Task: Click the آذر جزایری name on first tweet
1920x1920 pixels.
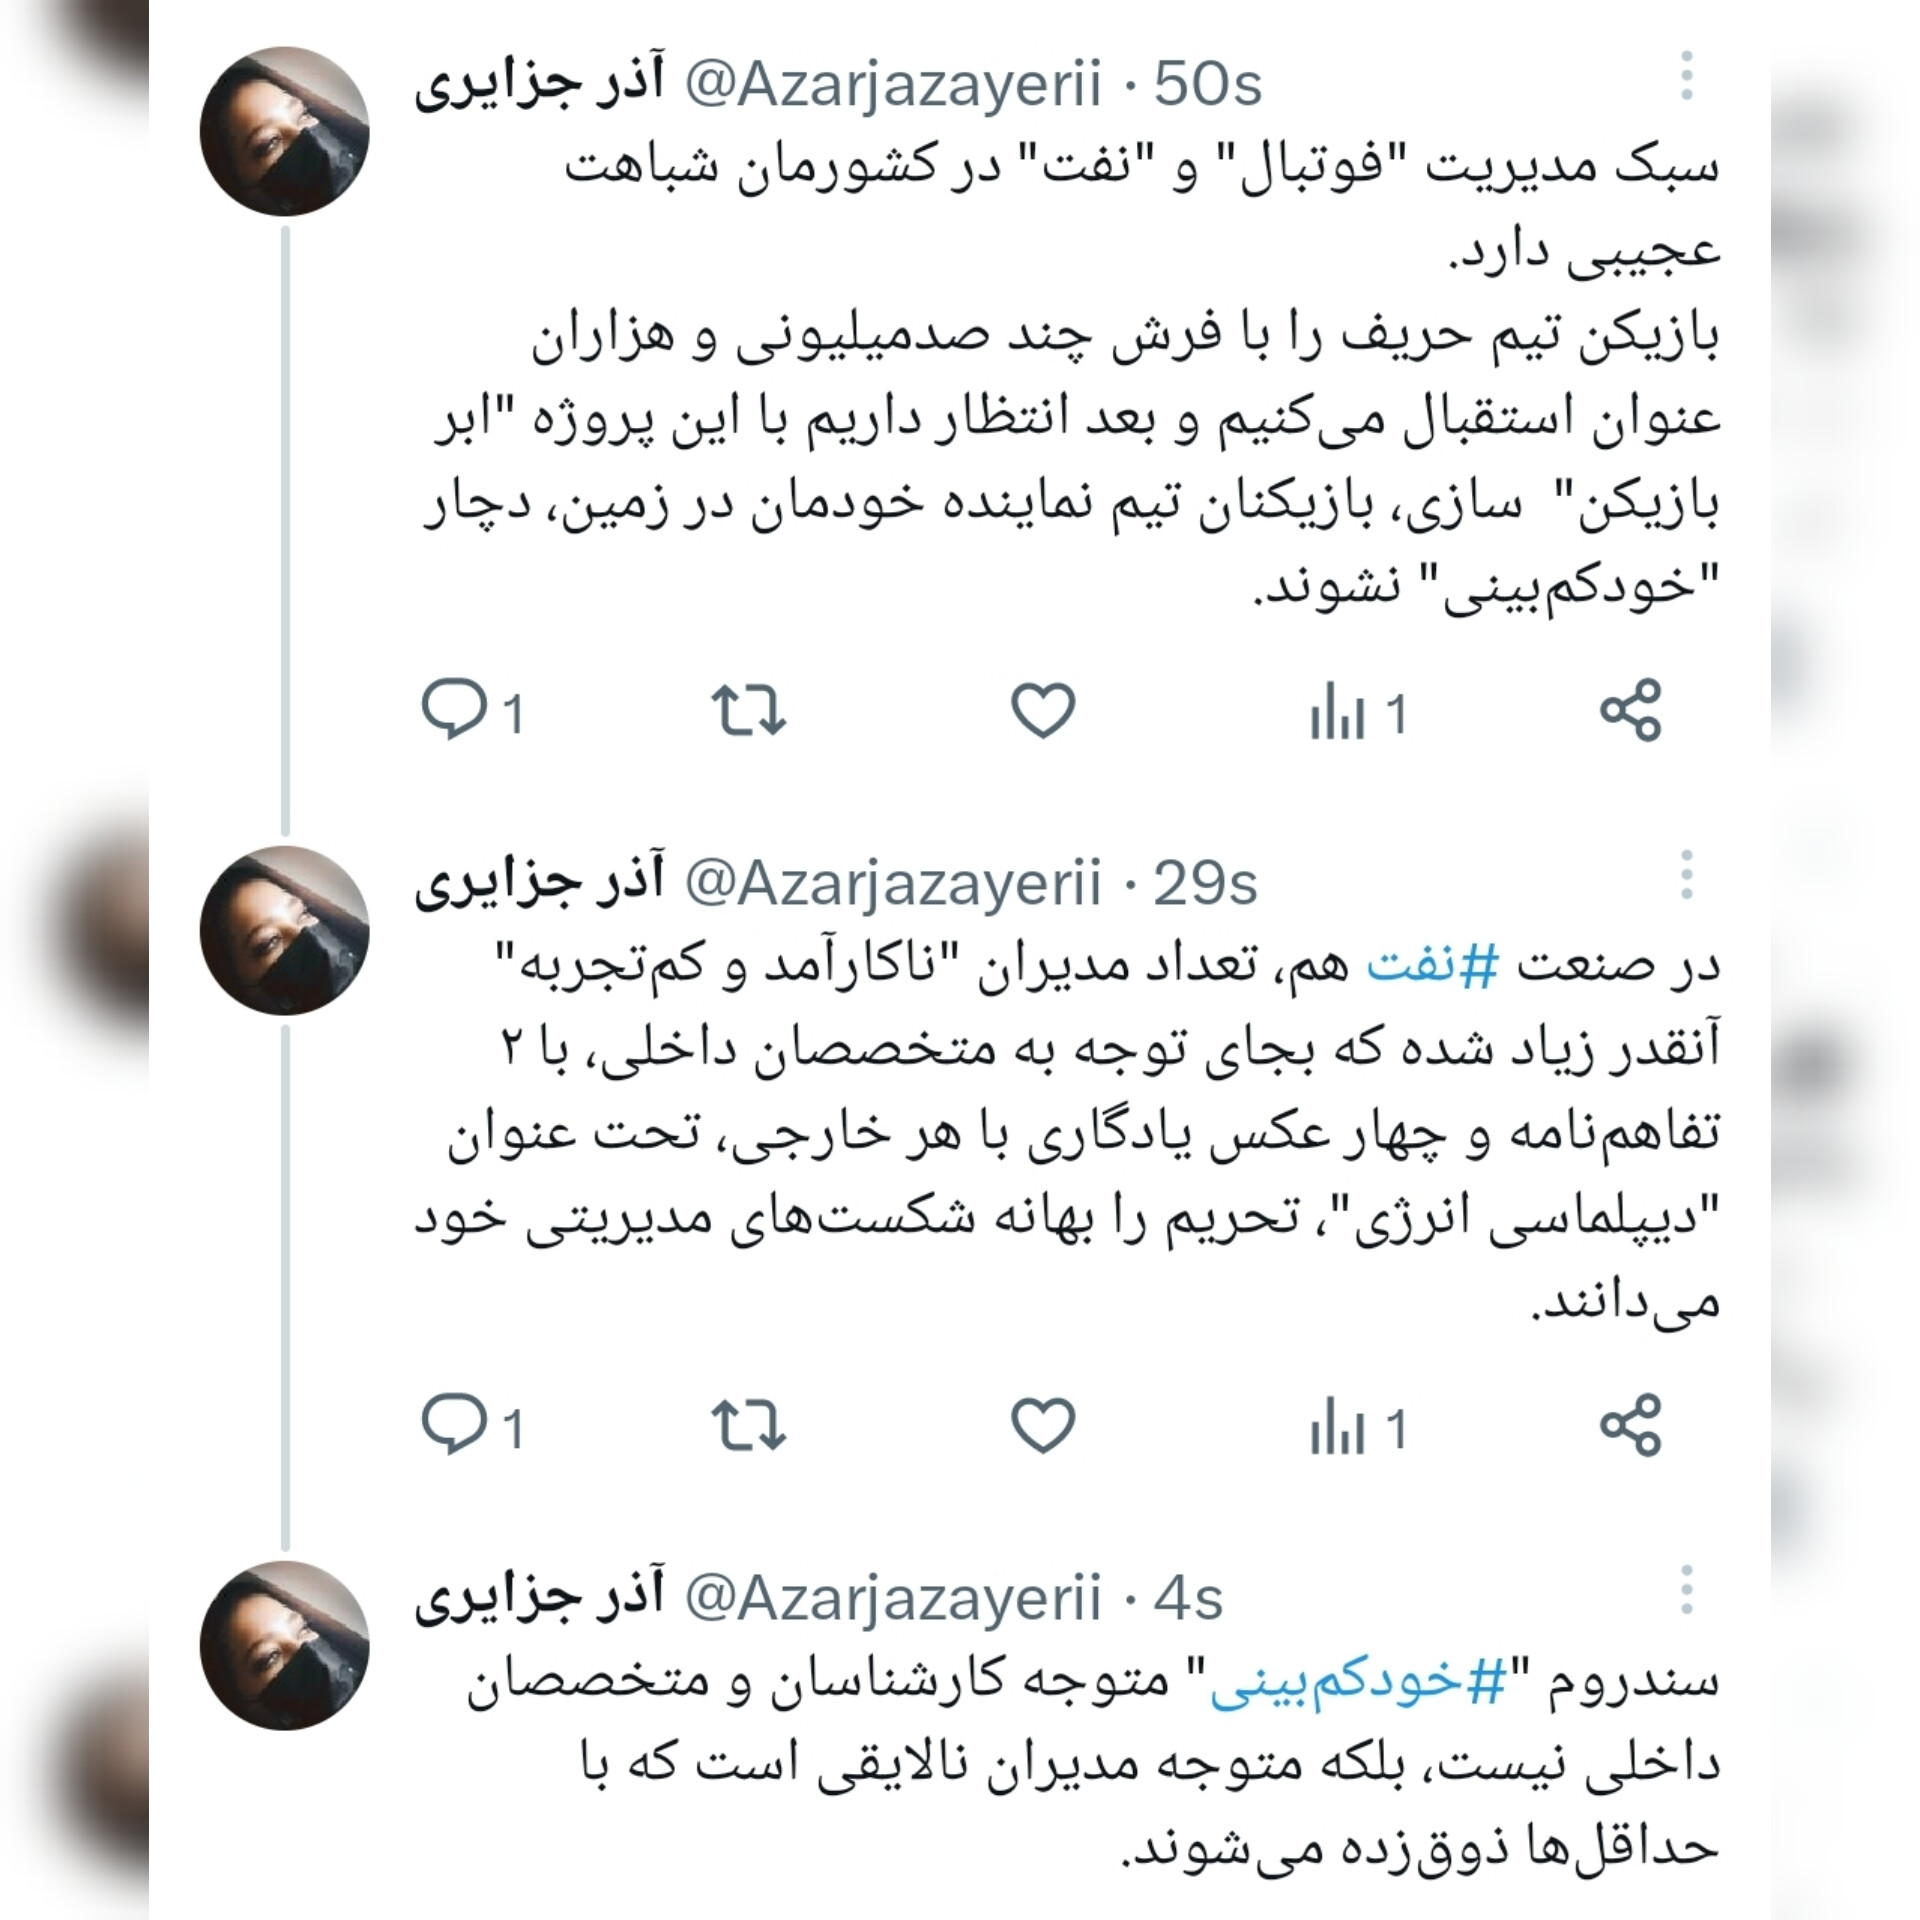Action: [539, 84]
